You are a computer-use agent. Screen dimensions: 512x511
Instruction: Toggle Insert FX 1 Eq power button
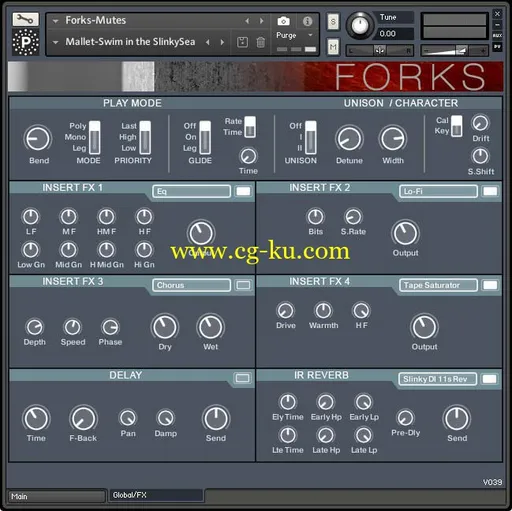tap(243, 191)
